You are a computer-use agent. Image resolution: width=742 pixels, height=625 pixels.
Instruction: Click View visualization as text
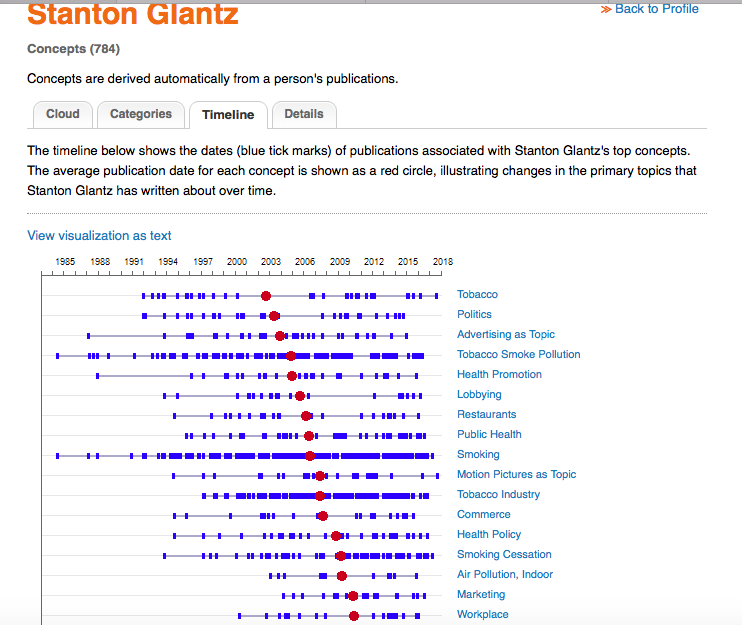tap(99, 236)
